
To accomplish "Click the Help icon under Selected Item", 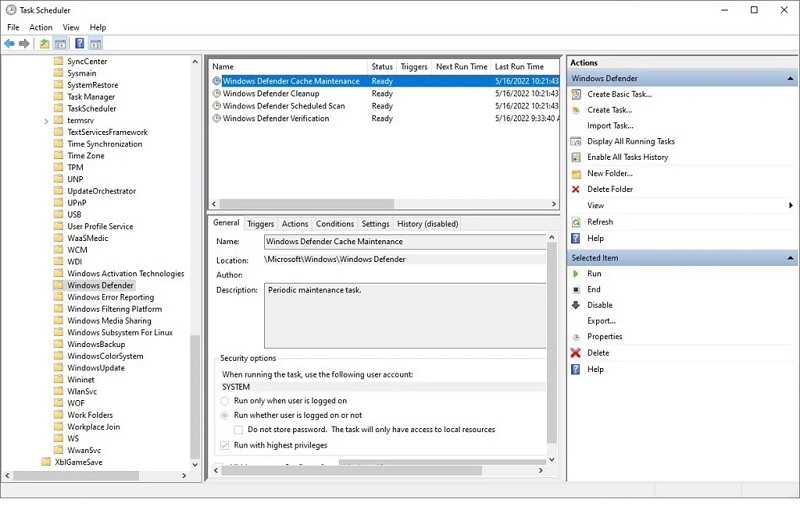I will coord(576,369).
